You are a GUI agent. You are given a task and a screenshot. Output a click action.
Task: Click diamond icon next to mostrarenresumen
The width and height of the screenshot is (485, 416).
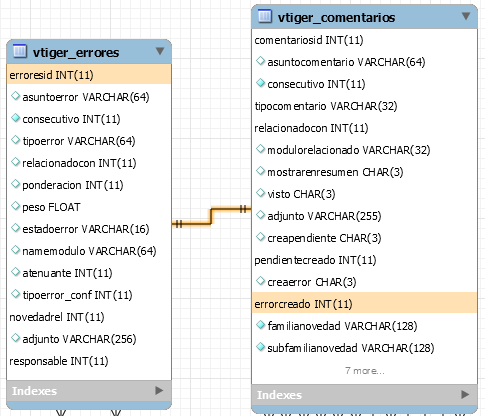click(x=260, y=171)
